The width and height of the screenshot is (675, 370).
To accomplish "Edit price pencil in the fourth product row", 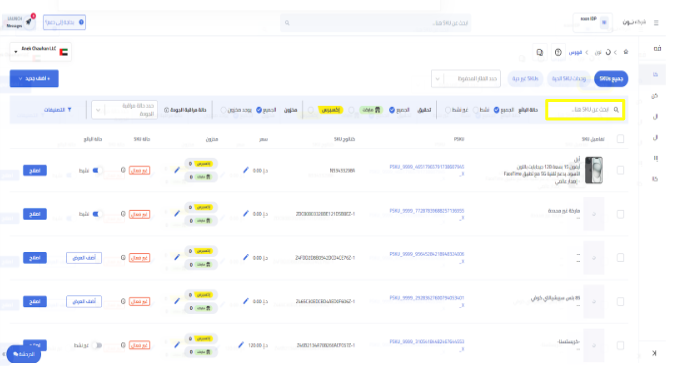I will 245,301.
